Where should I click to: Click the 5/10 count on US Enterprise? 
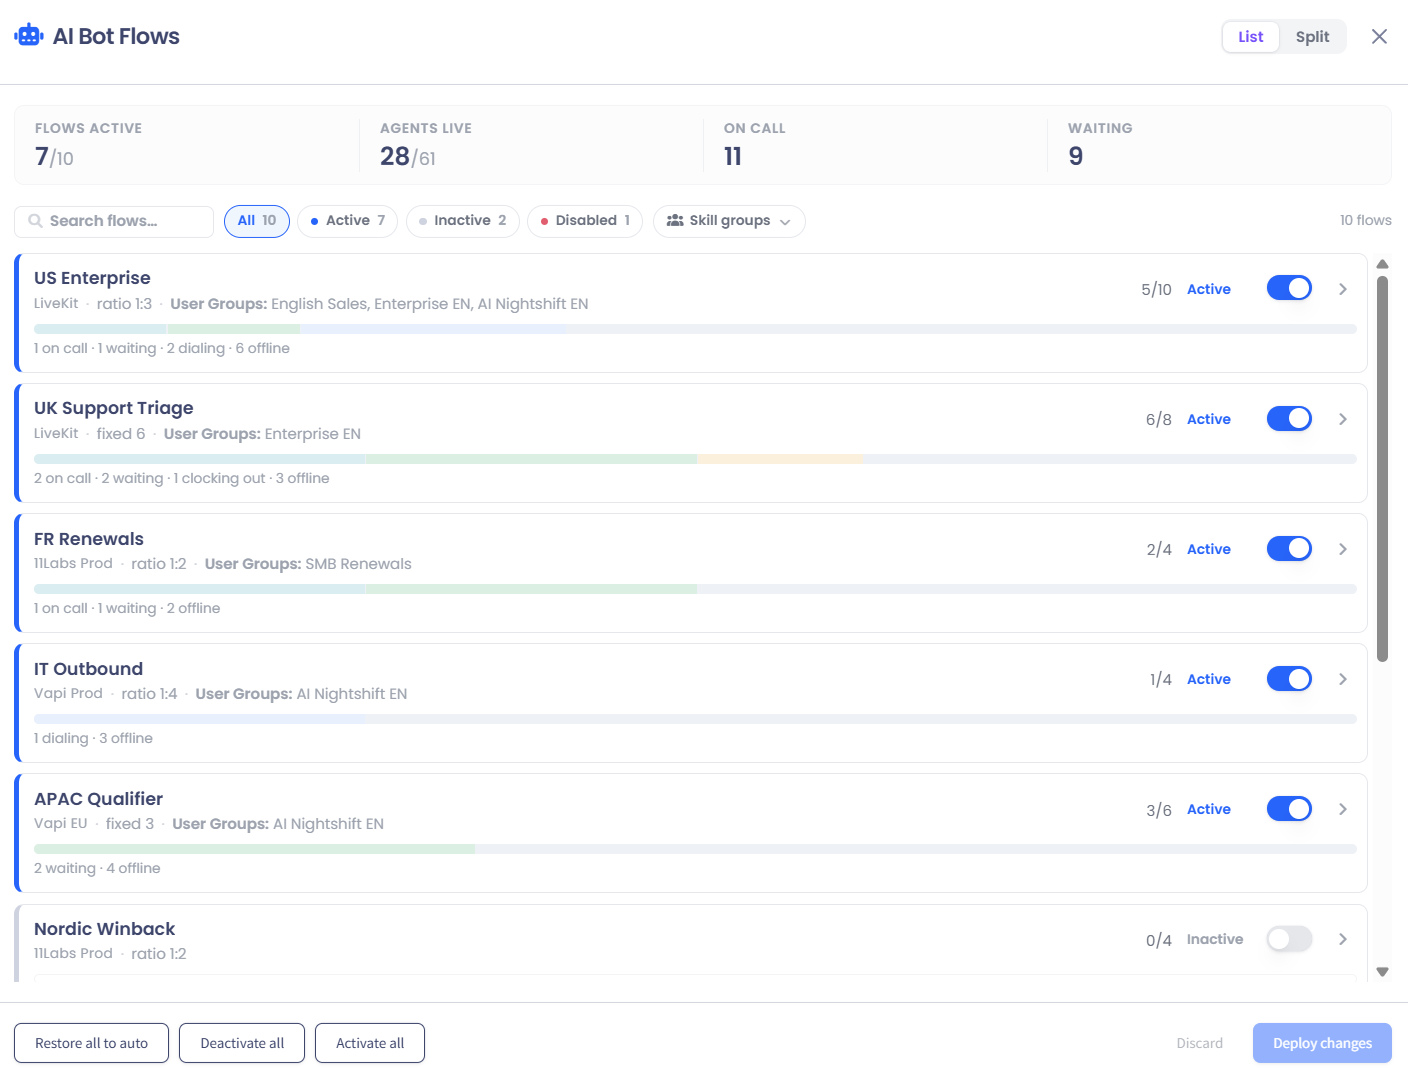(x=1156, y=290)
